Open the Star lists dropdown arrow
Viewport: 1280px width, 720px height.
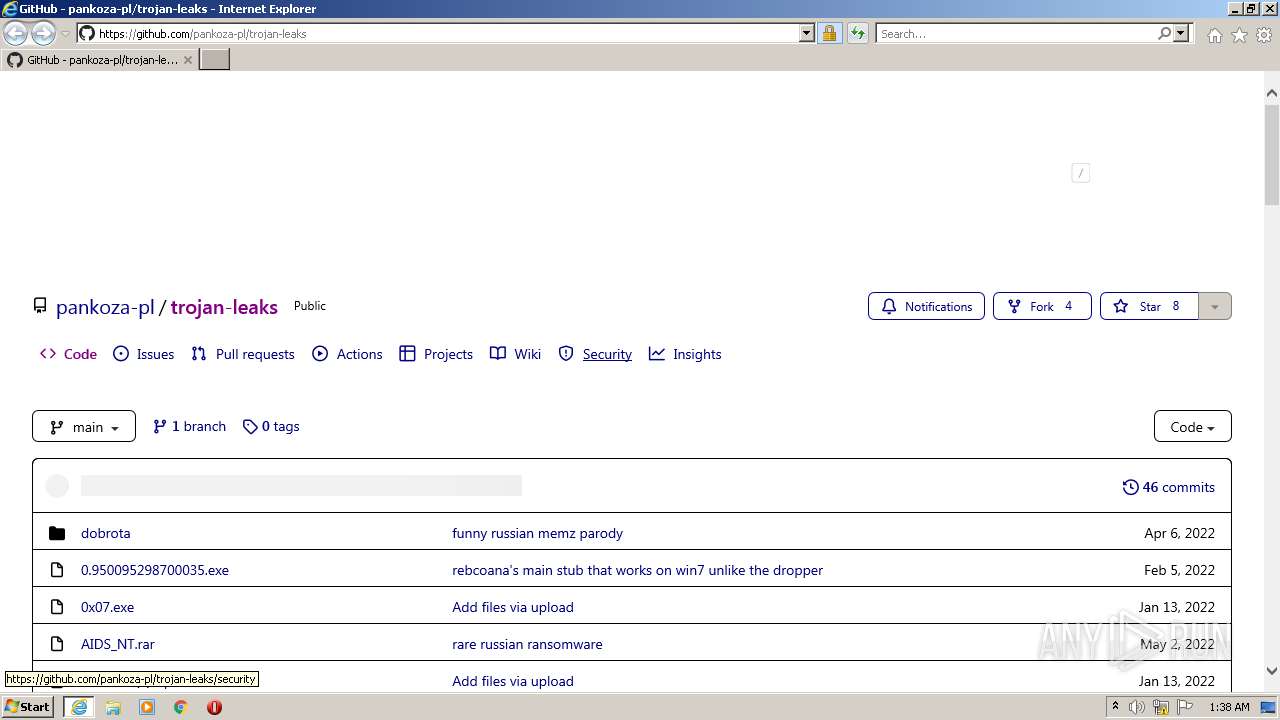tap(1214, 306)
